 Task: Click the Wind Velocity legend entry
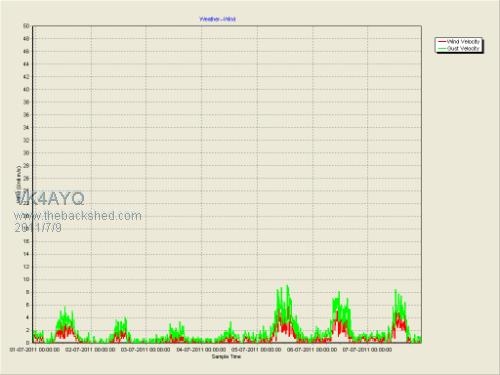pos(459,42)
